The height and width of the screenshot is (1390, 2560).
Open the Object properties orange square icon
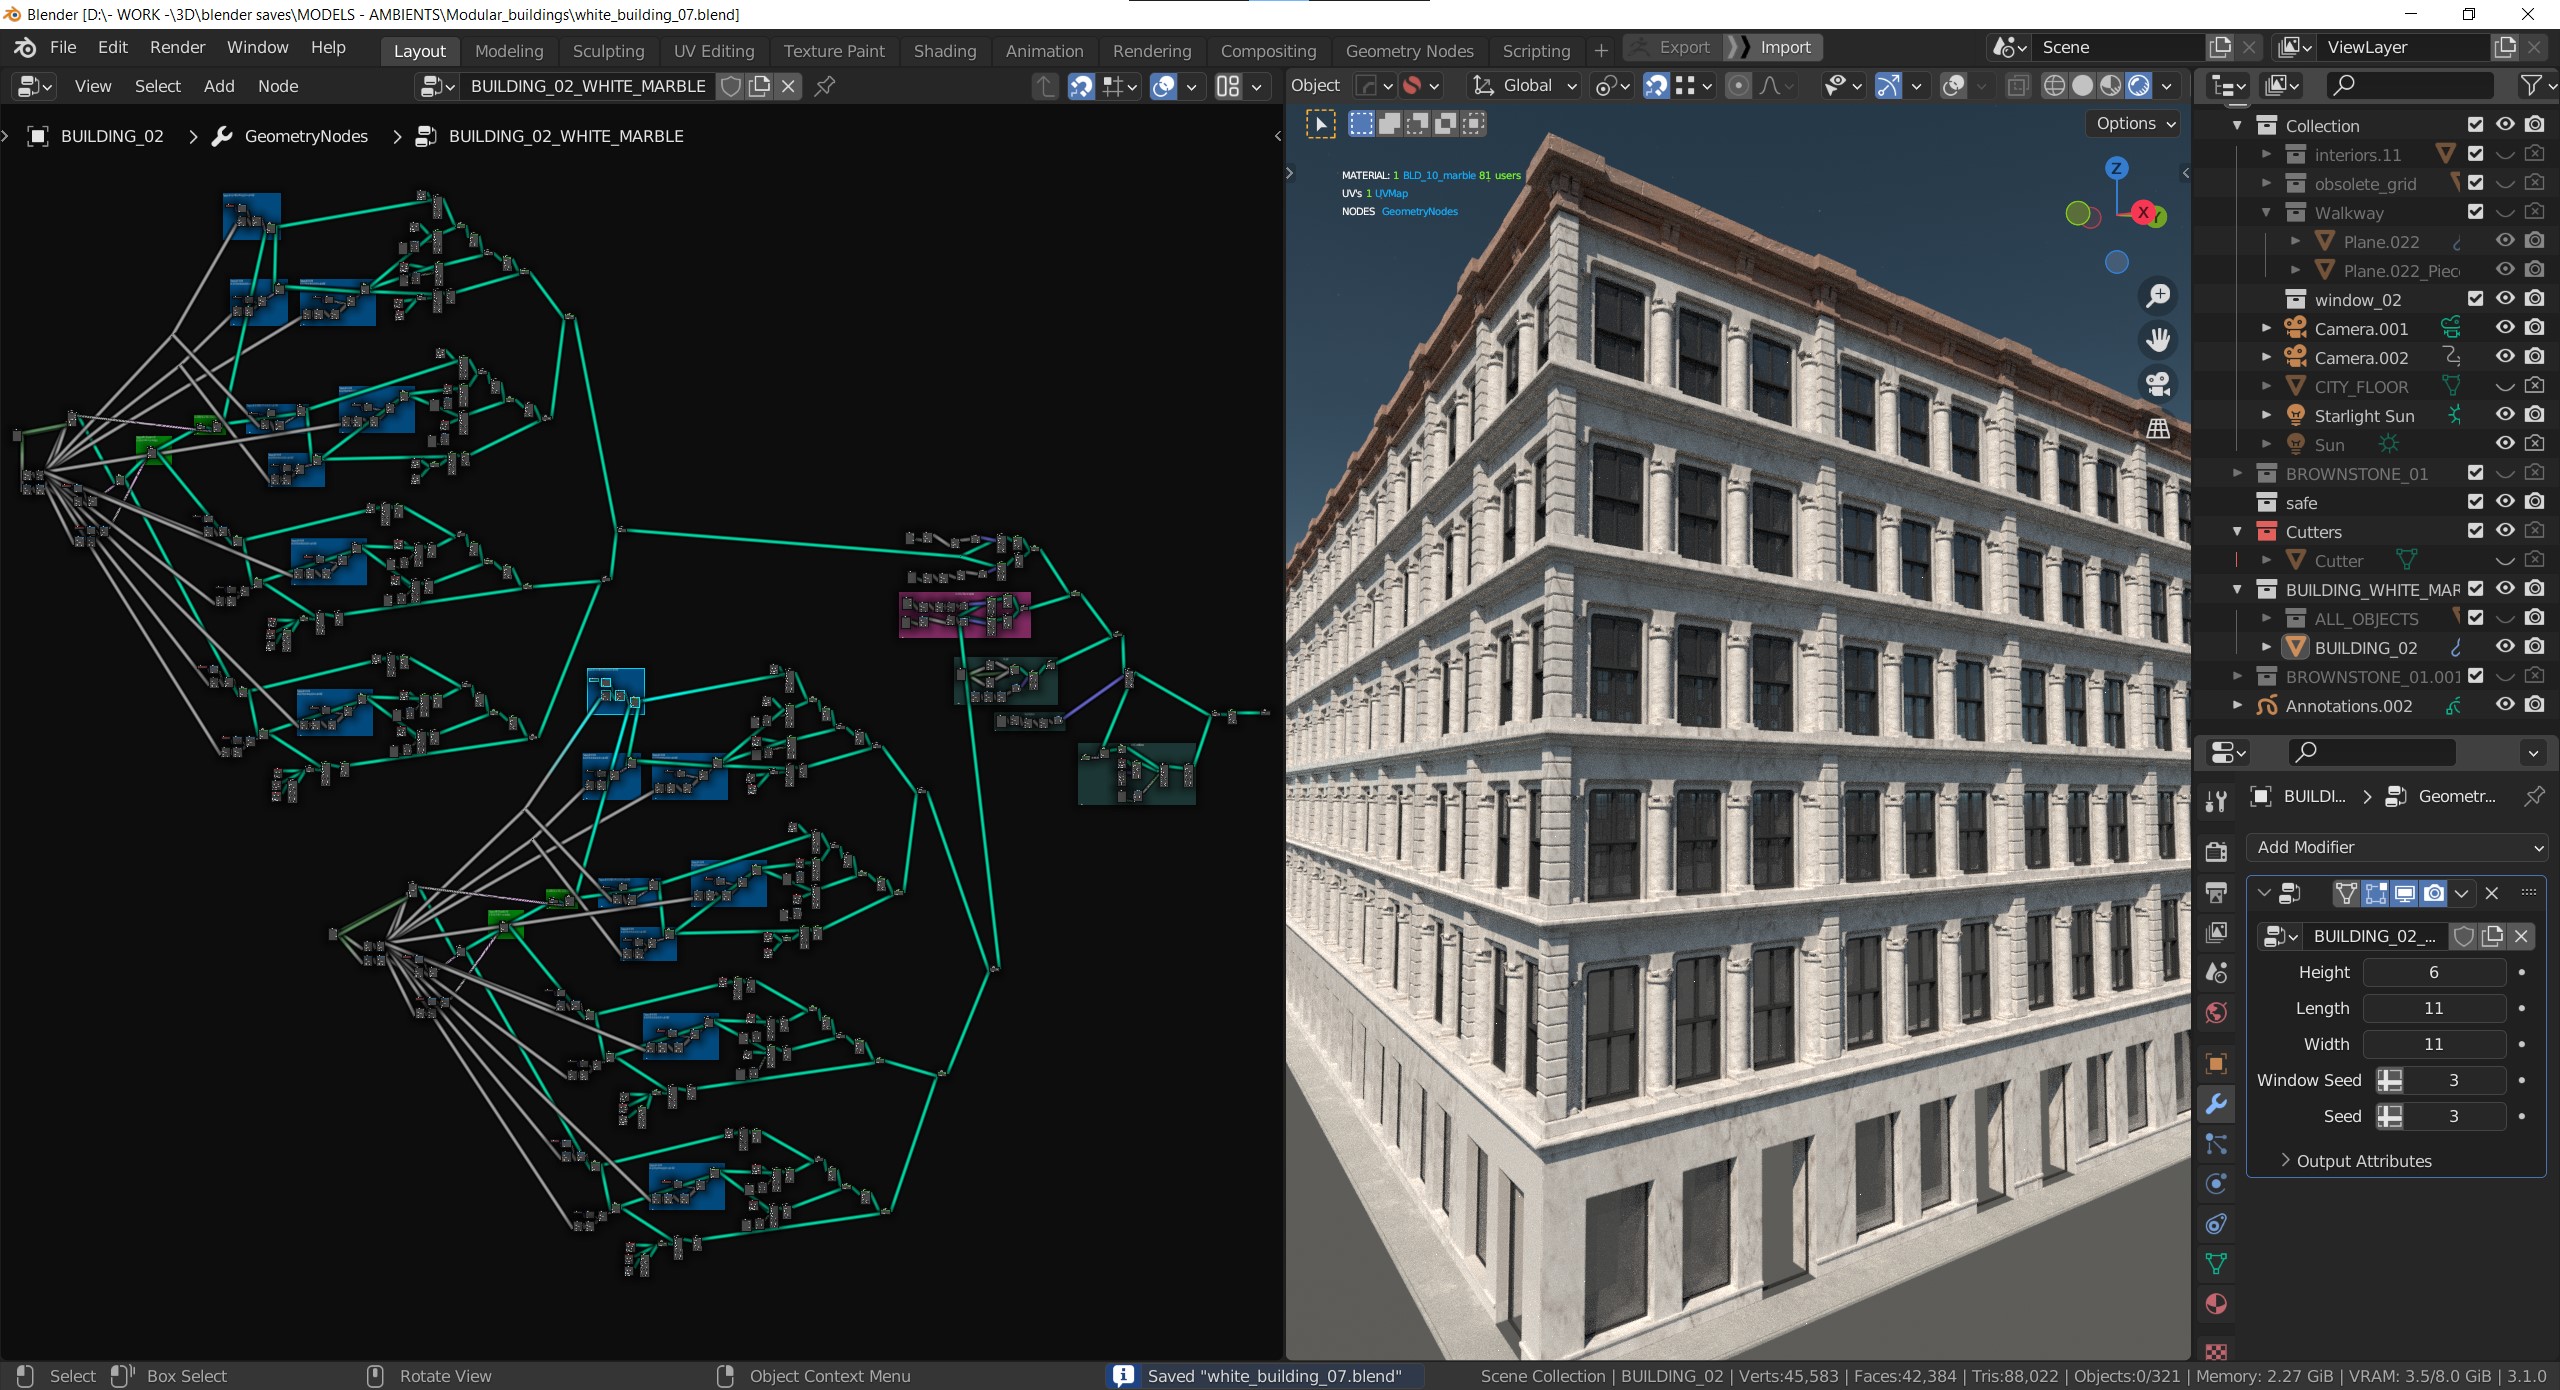tap(2216, 1063)
